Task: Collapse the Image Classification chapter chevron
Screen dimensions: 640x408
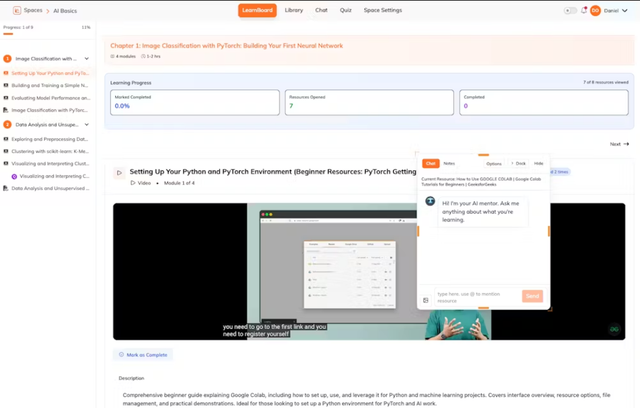Action: point(87,59)
